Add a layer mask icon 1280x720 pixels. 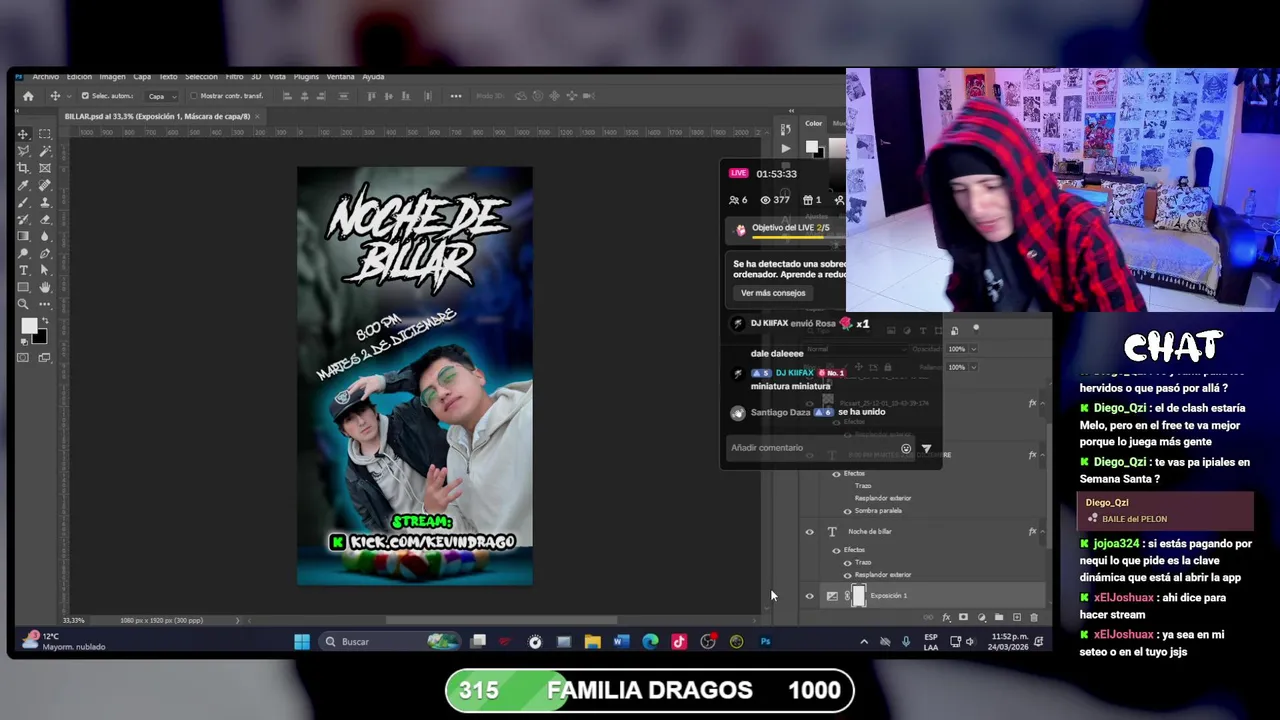point(963,617)
